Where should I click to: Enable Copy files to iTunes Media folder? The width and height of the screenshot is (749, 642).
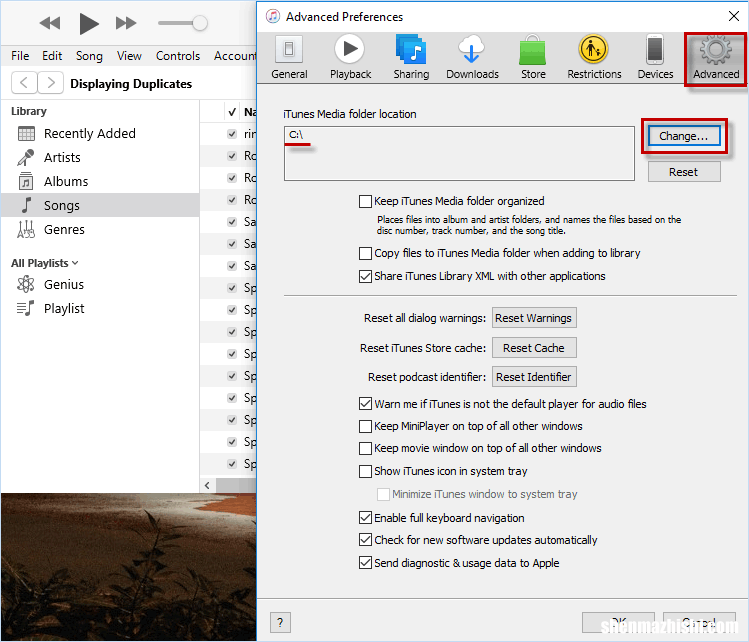coord(365,253)
